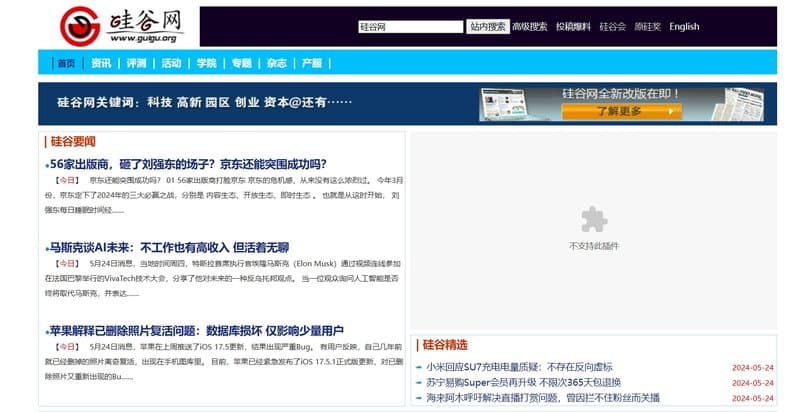The width and height of the screenshot is (800, 412).
Task: Select the 杂志 nav menu item
Action: (277, 63)
